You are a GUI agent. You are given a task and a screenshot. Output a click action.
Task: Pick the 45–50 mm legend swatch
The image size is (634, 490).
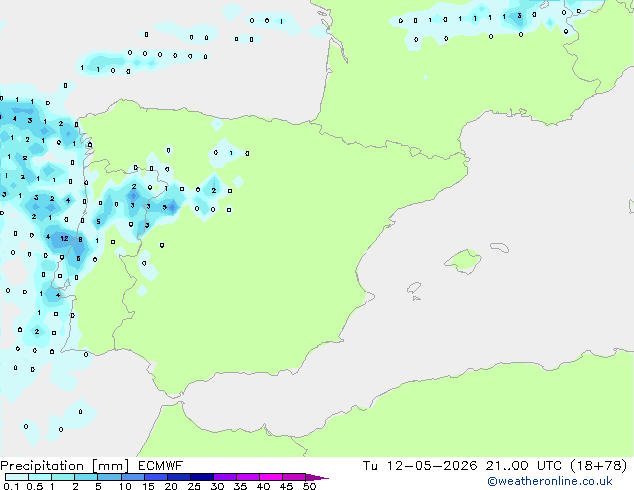pos(294,477)
